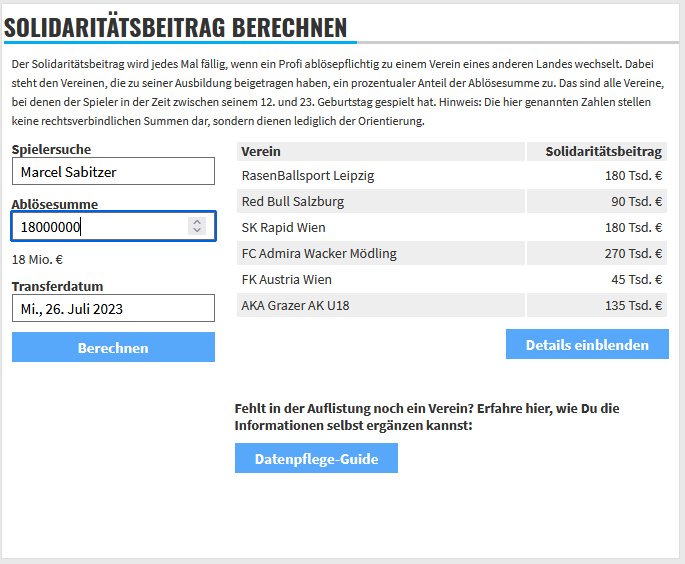Click the 180 Tsd. € value for Rapid Wien
The width and height of the screenshot is (685, 564).
tap(633, 228)
